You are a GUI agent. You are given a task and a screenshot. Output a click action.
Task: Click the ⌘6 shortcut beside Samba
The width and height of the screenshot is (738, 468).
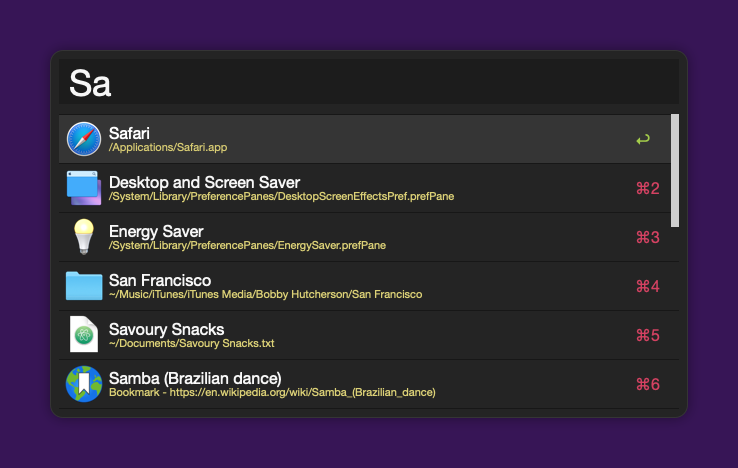click(x=648, y=384)
